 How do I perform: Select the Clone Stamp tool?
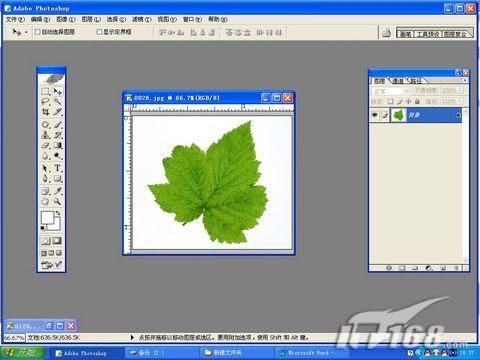tap(46, 135)
